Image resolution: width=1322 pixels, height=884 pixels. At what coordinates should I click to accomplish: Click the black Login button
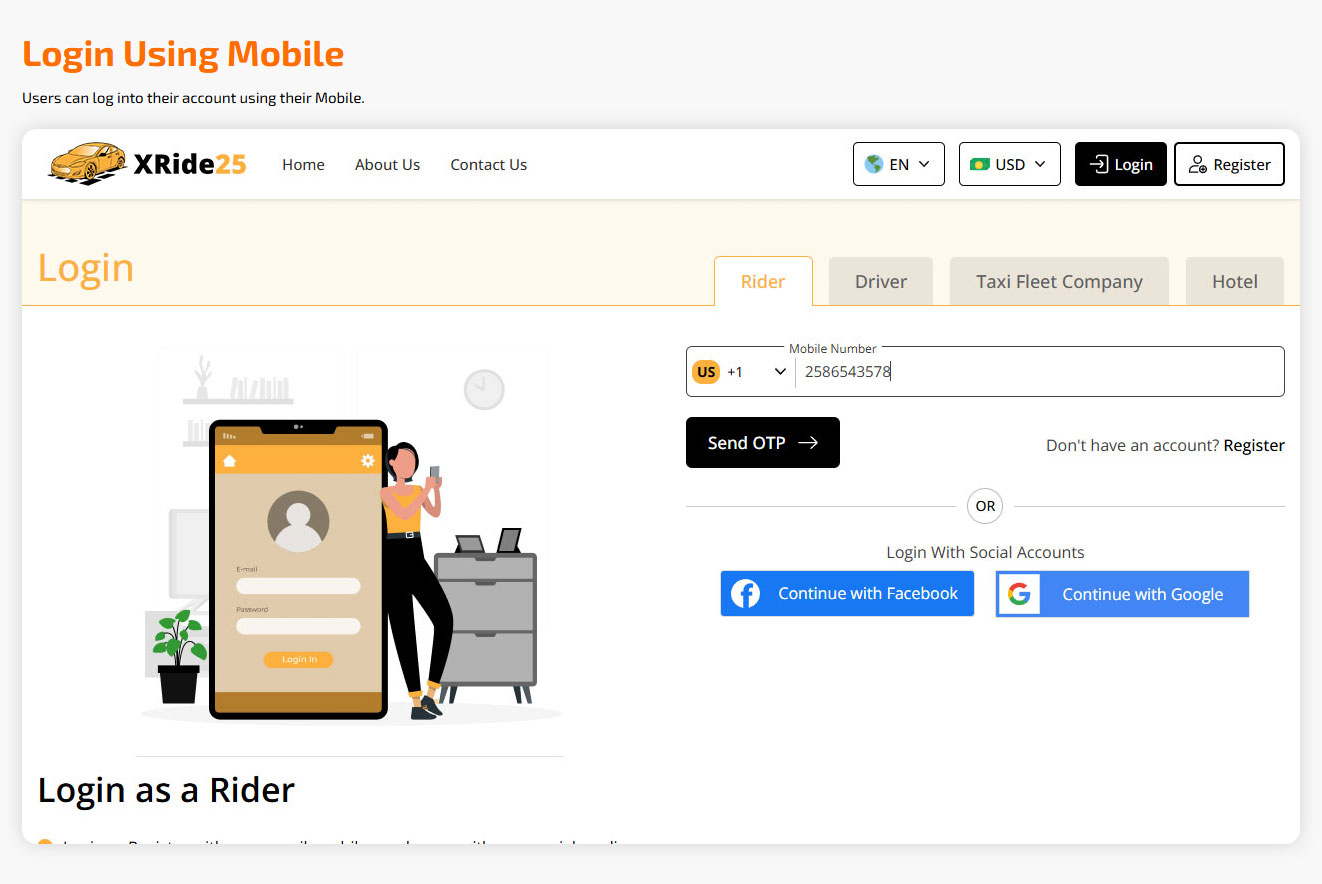(x=1120, y=164)
